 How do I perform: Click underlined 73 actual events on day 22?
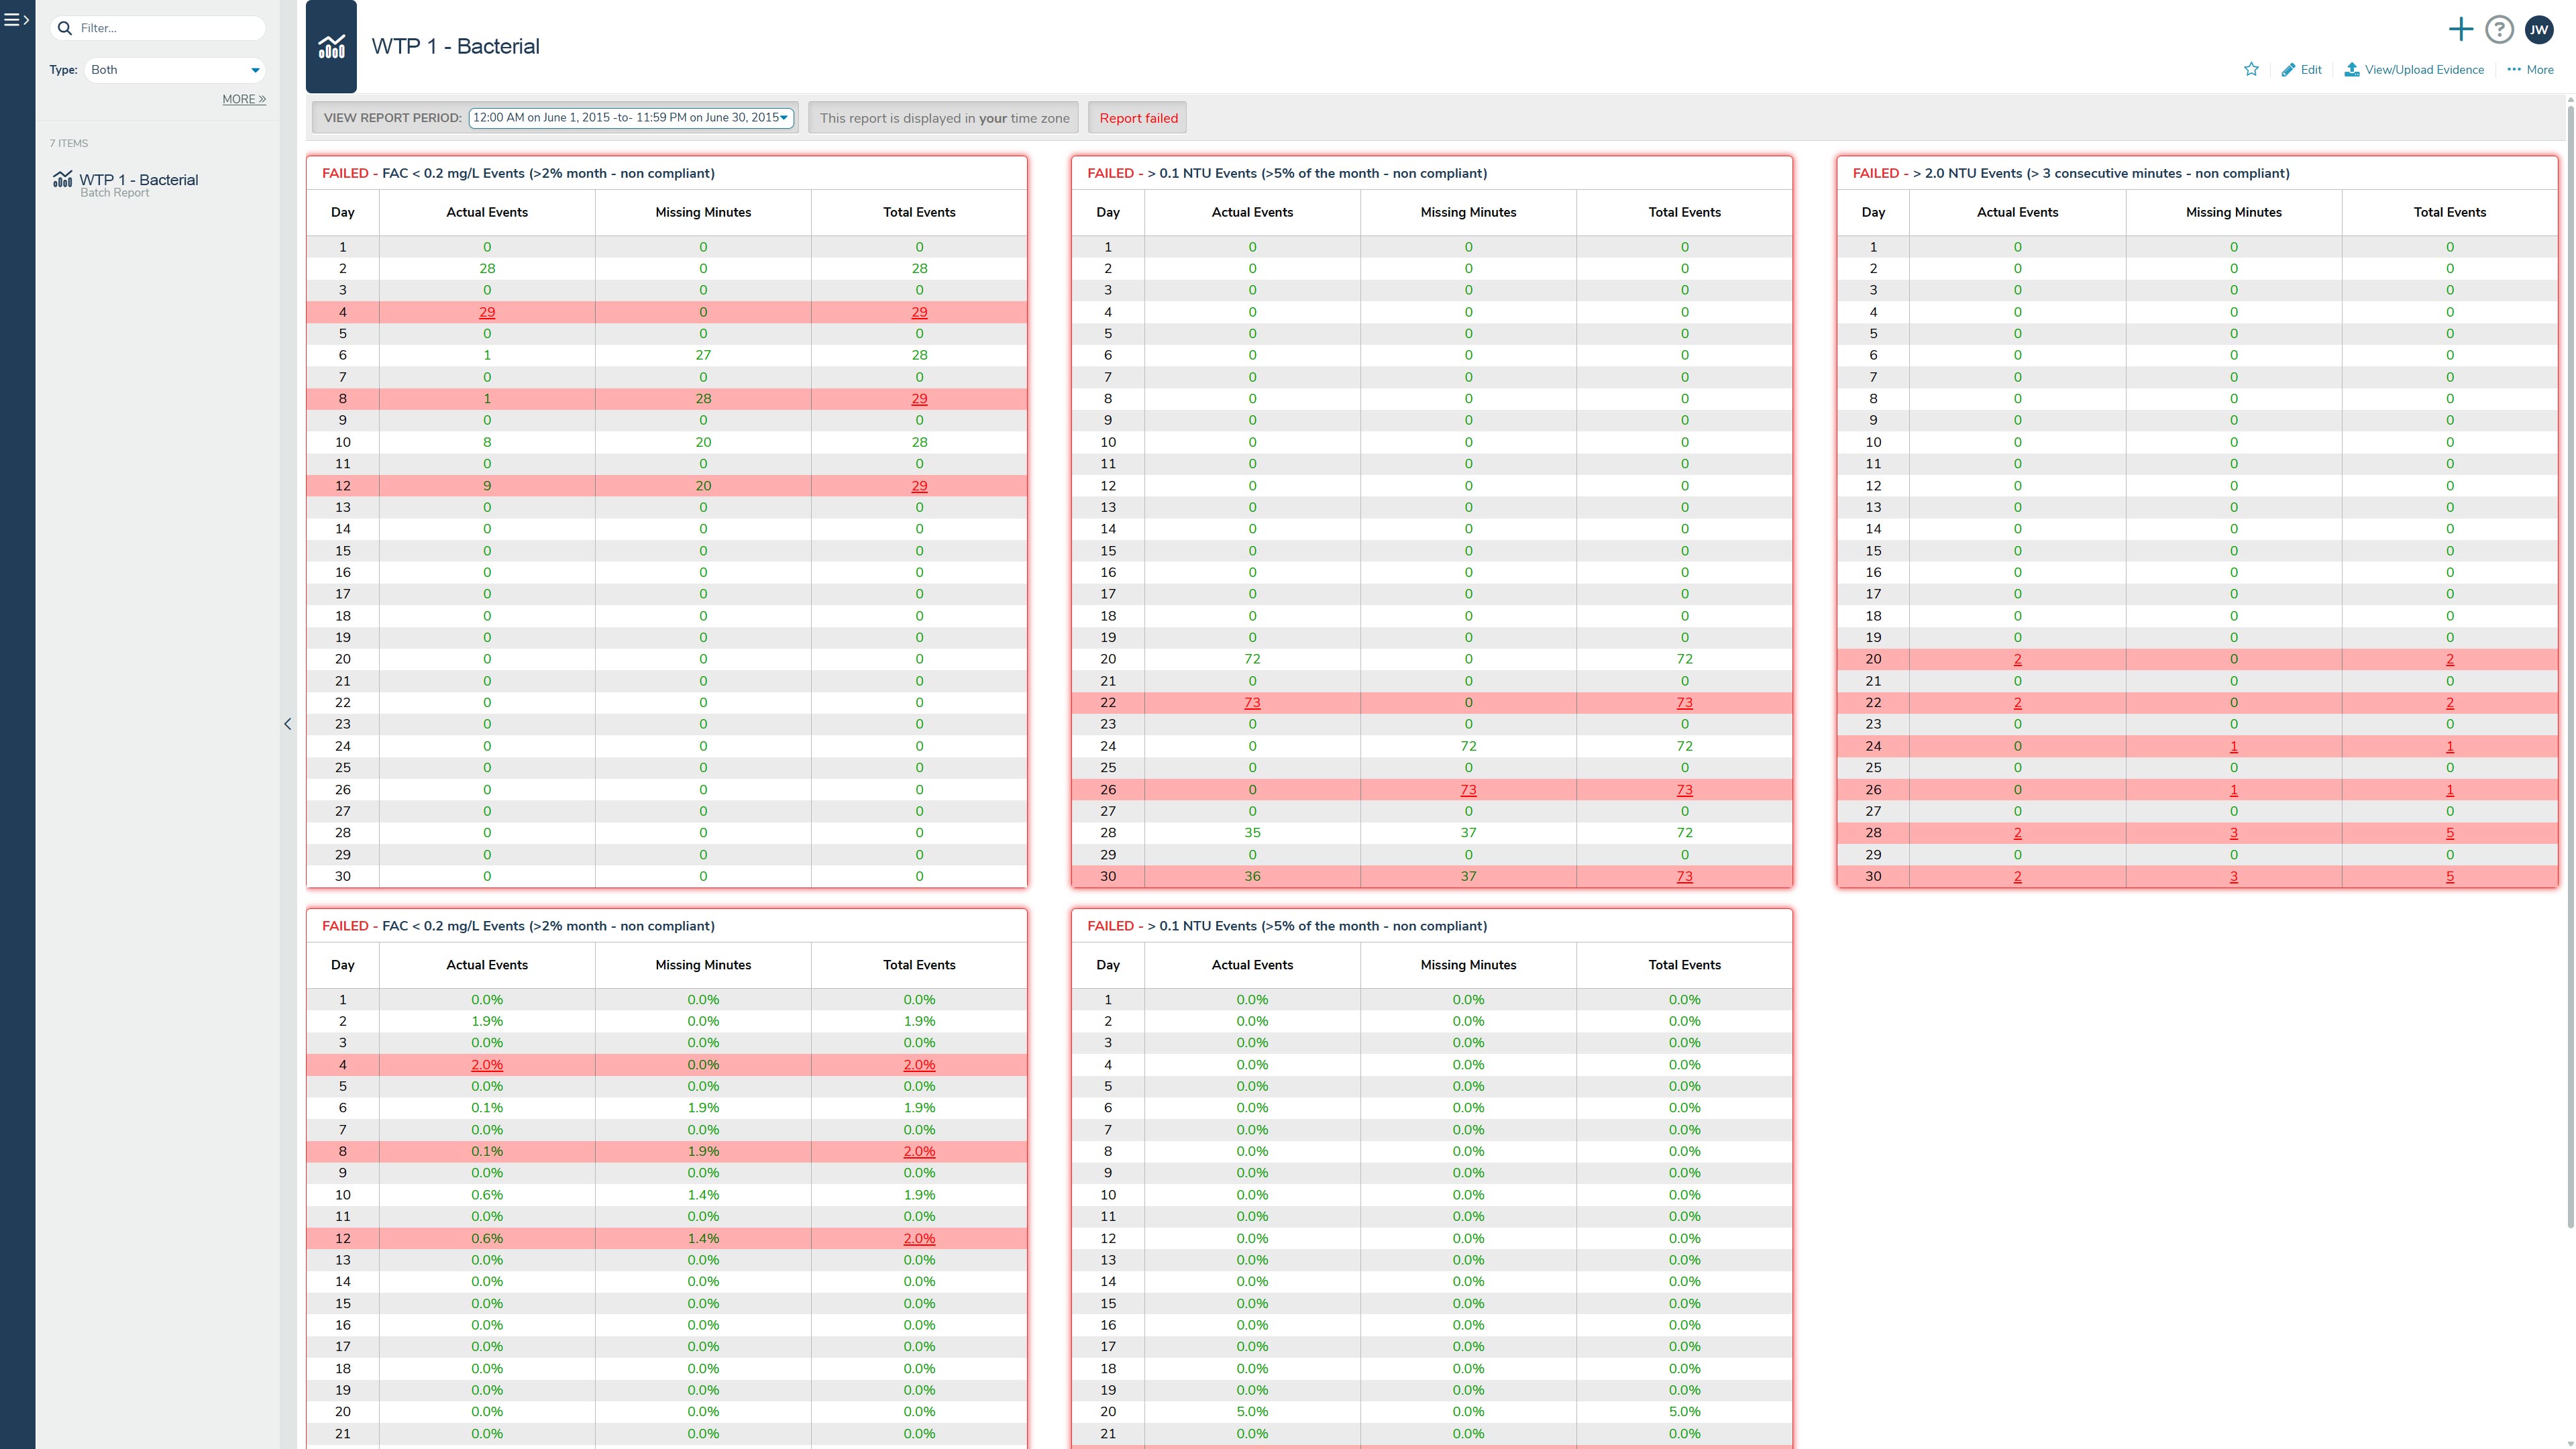click(x=1251, y=703)
